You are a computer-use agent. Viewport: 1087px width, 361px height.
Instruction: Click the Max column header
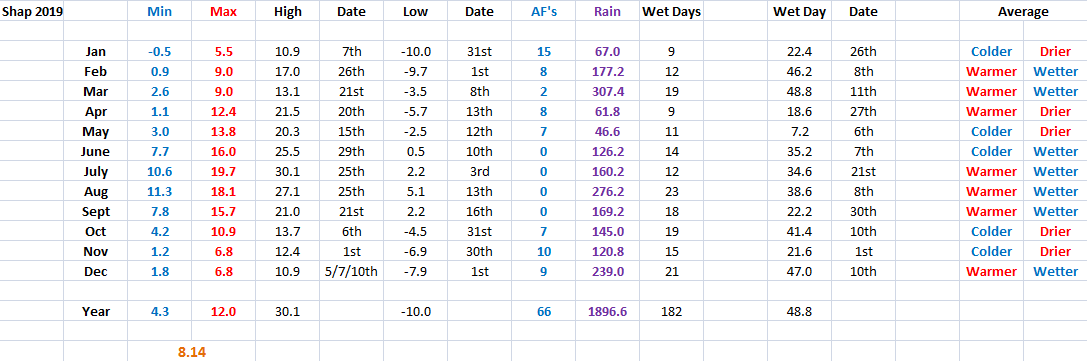click(223, 11)
